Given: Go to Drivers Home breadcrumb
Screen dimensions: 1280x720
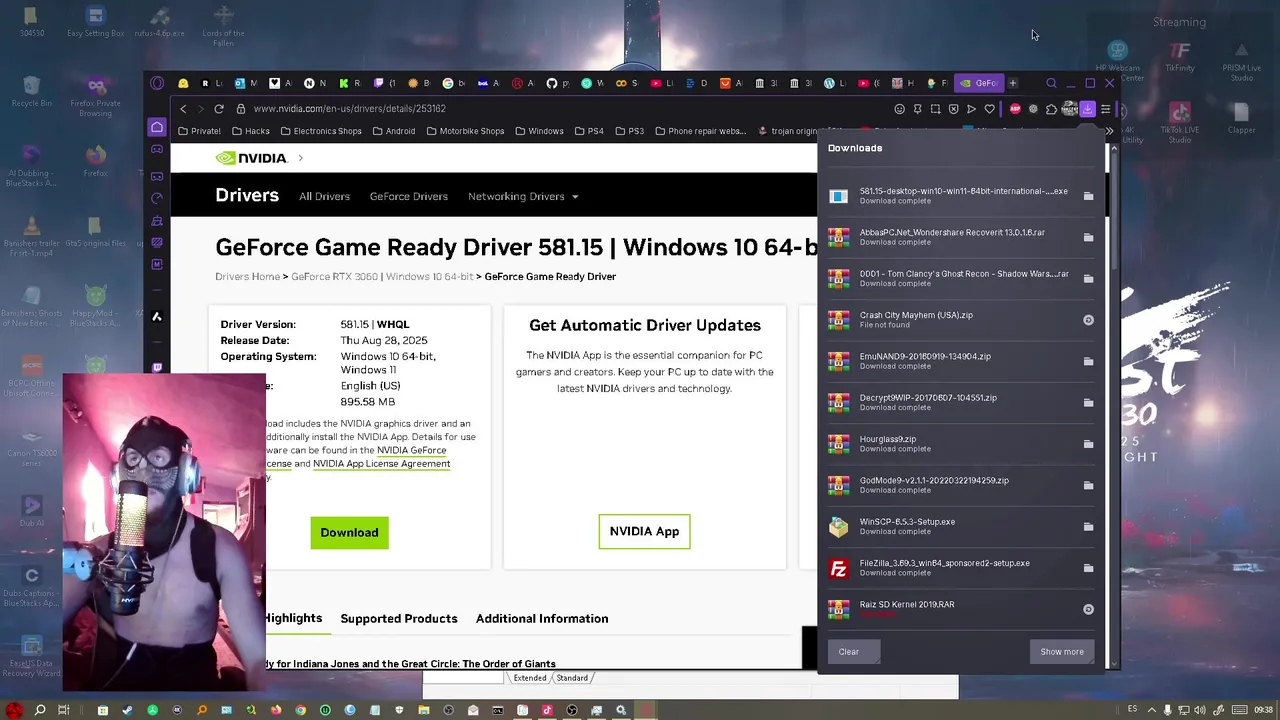Looking at the screenshot, I should [247, 276].
